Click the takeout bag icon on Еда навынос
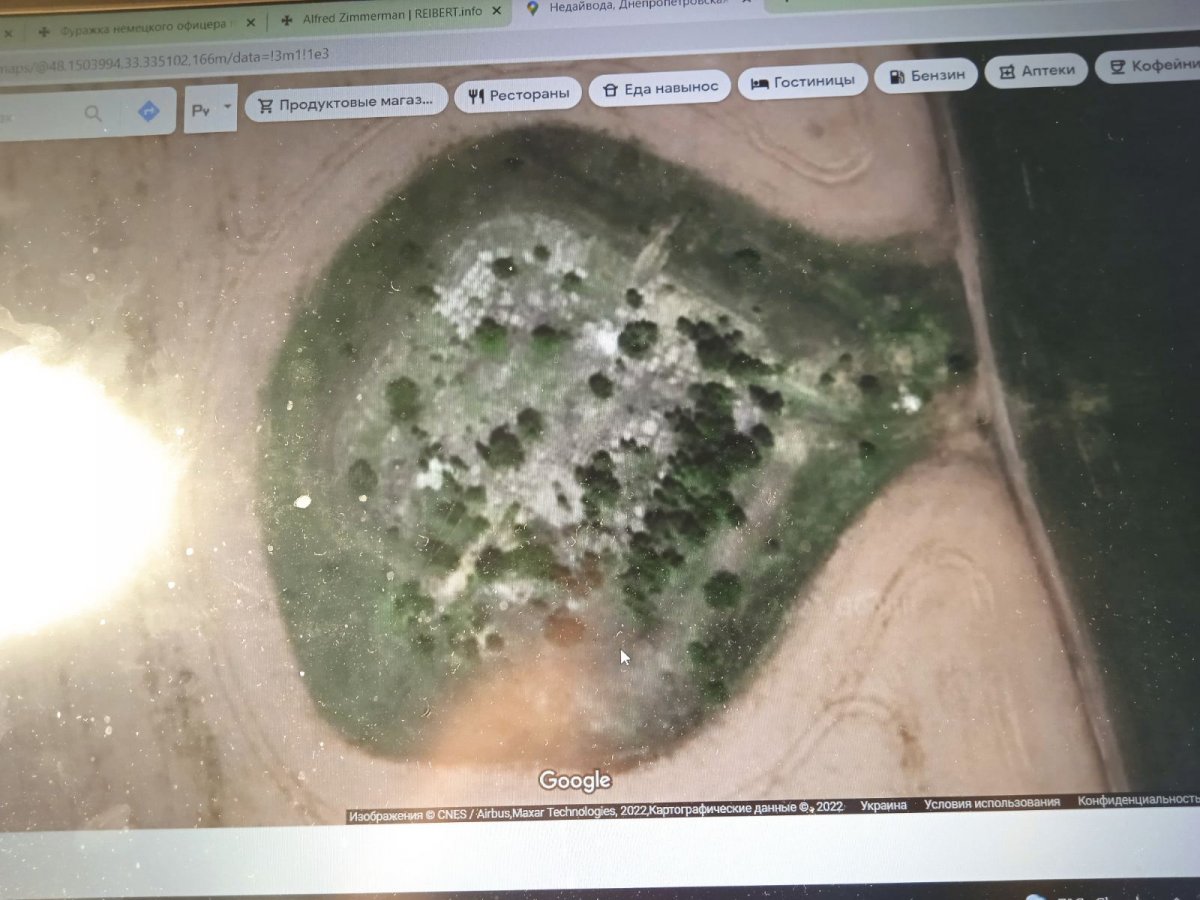The width and height of the screenshot is (1200, 900). pos(609,89)
